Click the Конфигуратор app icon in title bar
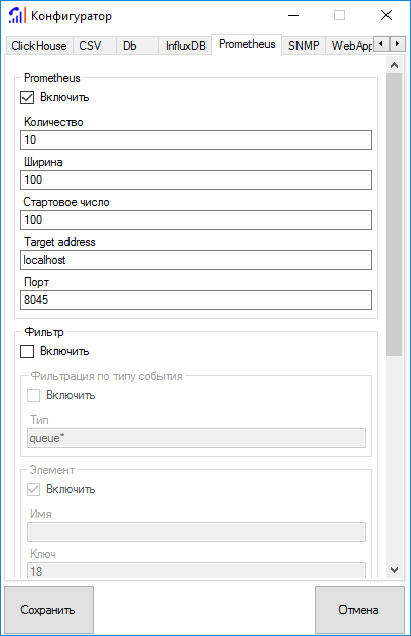411x636 pixels. click(17, 15)
